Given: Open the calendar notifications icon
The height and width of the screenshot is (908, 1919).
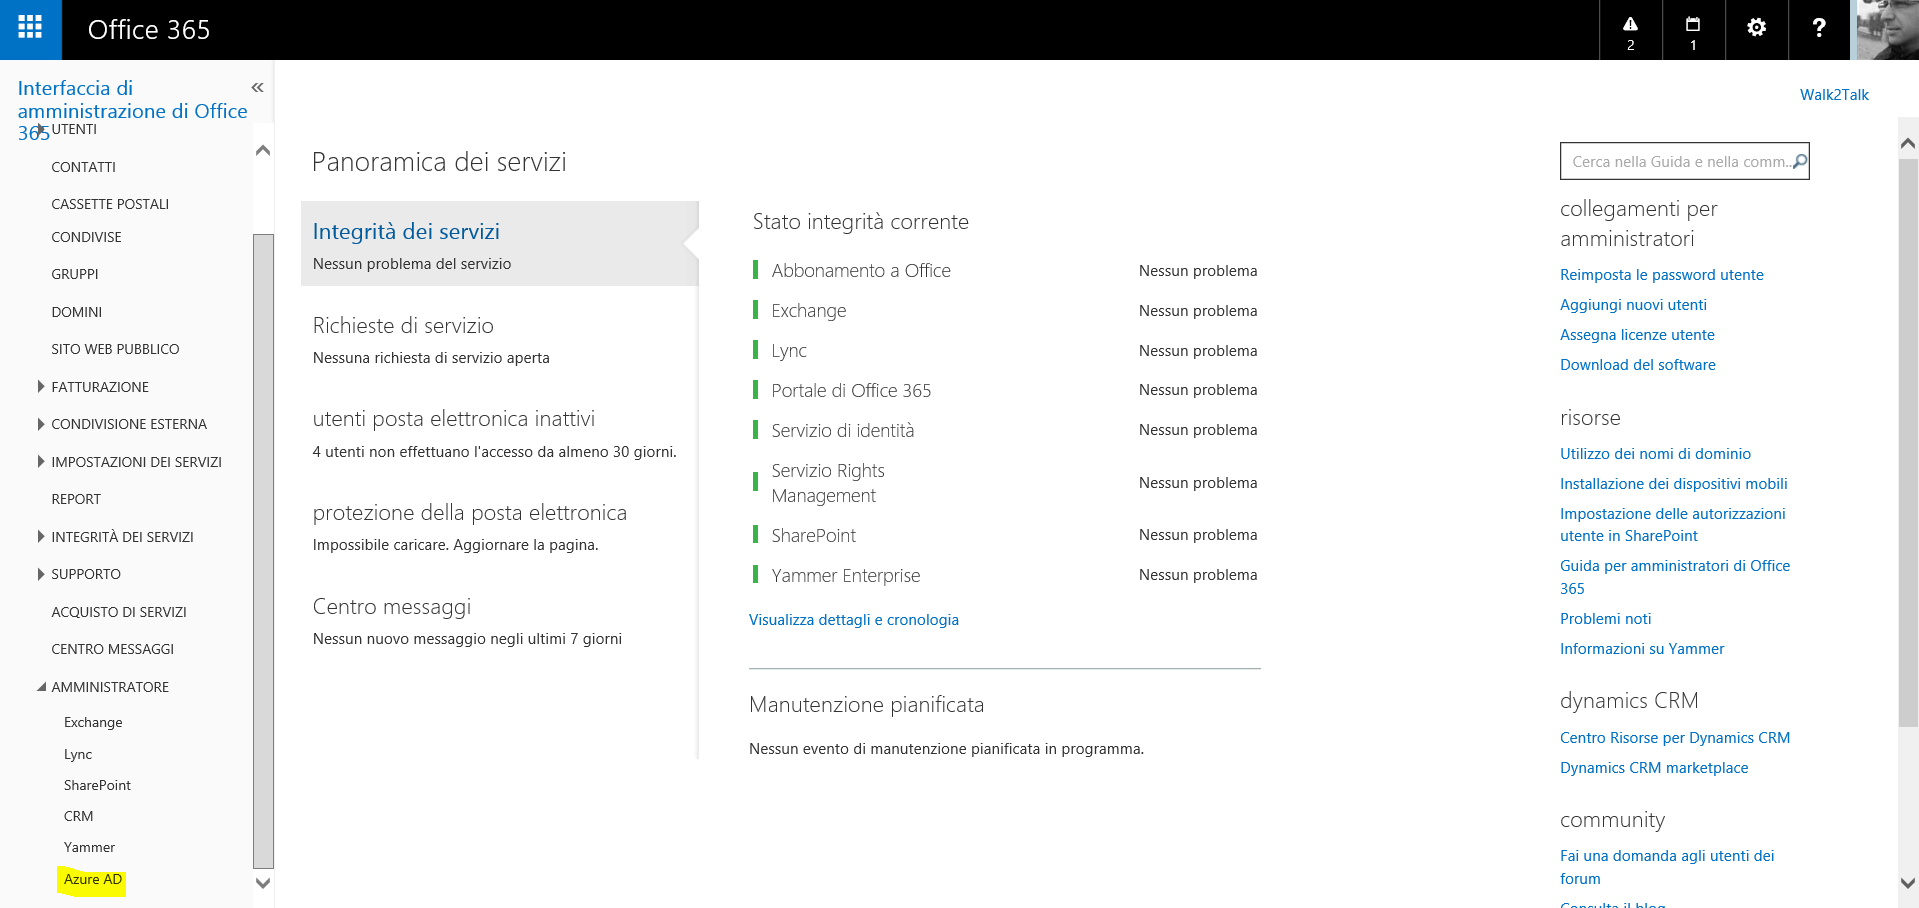Looking at the screenshot, I should coord(1693,30).
